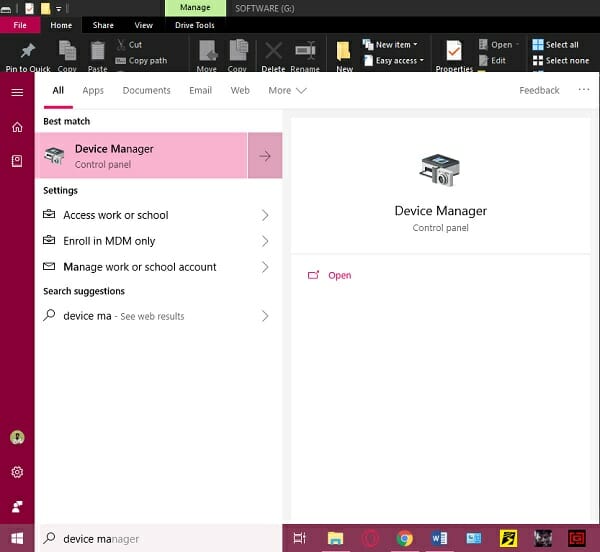This screenshot has width=600, height=552.
Task: Expand Access work or school chevron
Action: click(x=265, y=215)
